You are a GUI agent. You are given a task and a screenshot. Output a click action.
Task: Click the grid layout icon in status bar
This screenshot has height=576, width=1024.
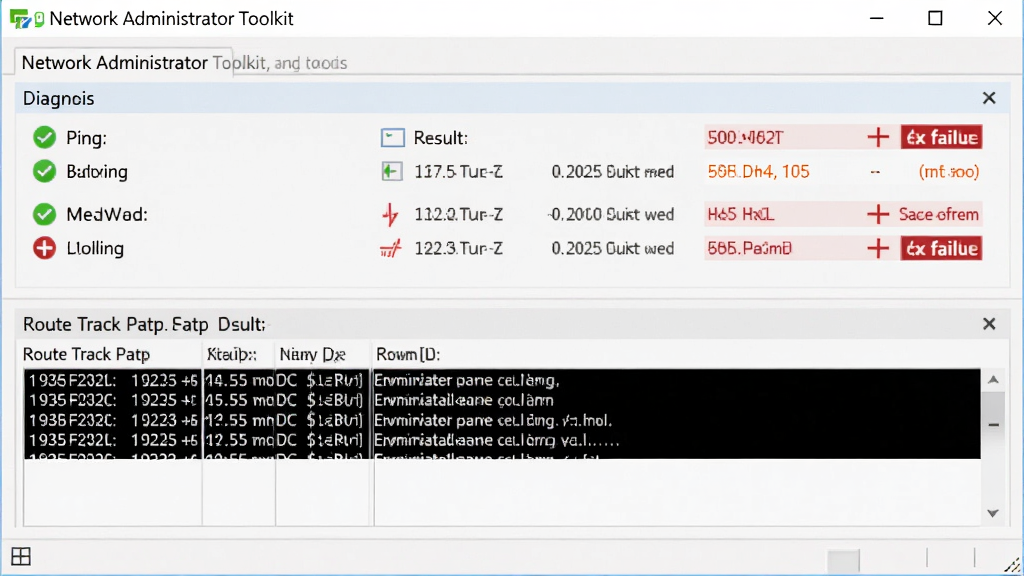pyautogui.click(x=21, y=556)
